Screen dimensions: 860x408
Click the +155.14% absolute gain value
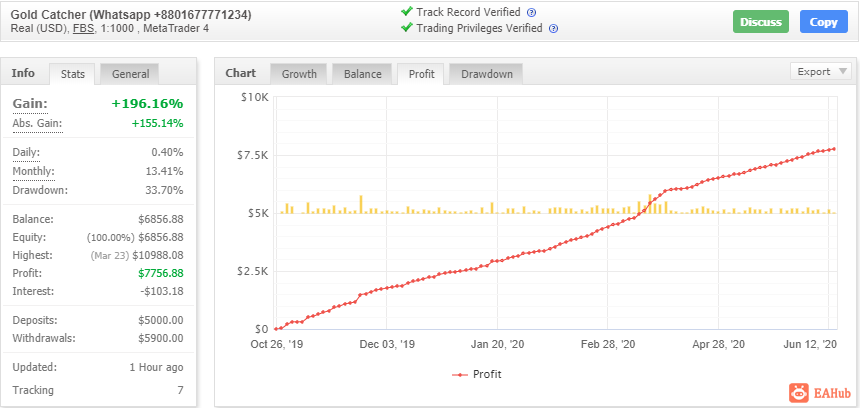pos(157,123)
